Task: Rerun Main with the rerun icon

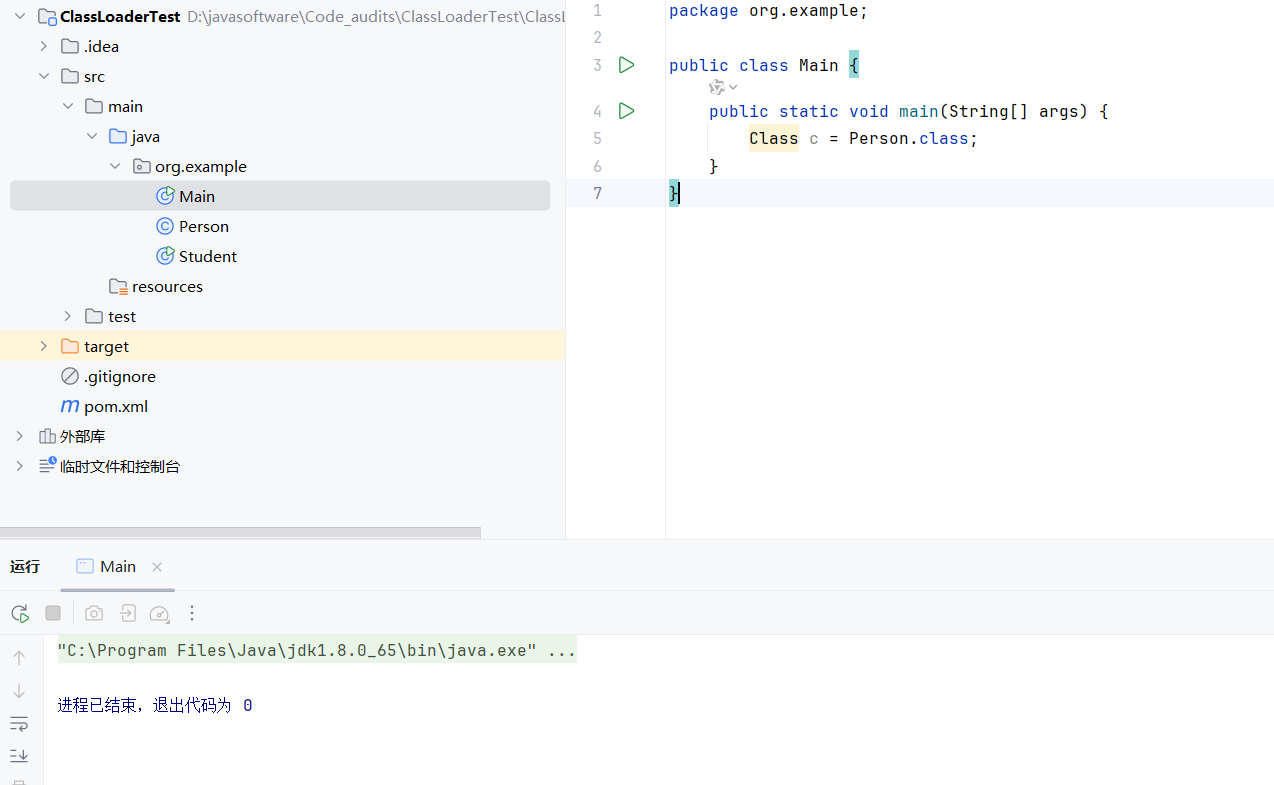Action: click(x=20, y=613)
